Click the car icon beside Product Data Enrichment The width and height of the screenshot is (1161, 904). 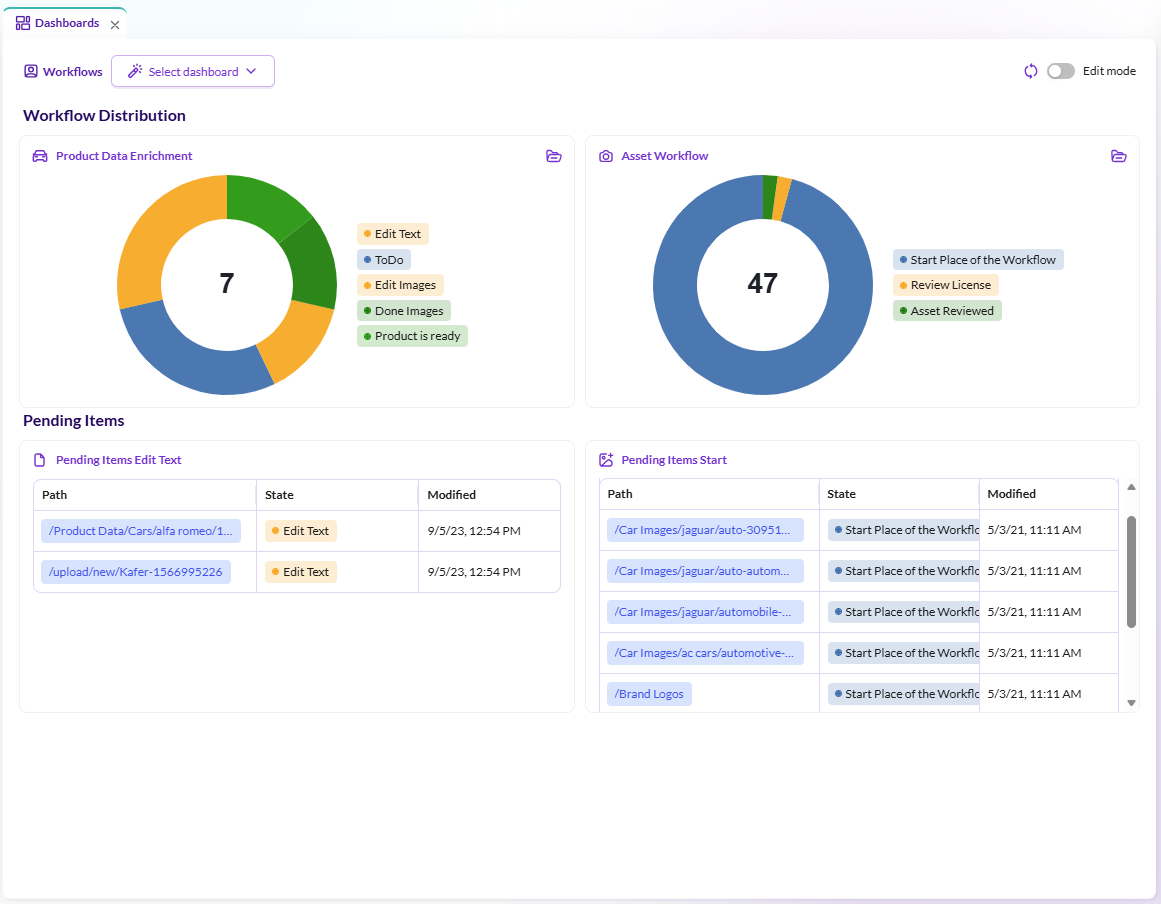[40, 156]
